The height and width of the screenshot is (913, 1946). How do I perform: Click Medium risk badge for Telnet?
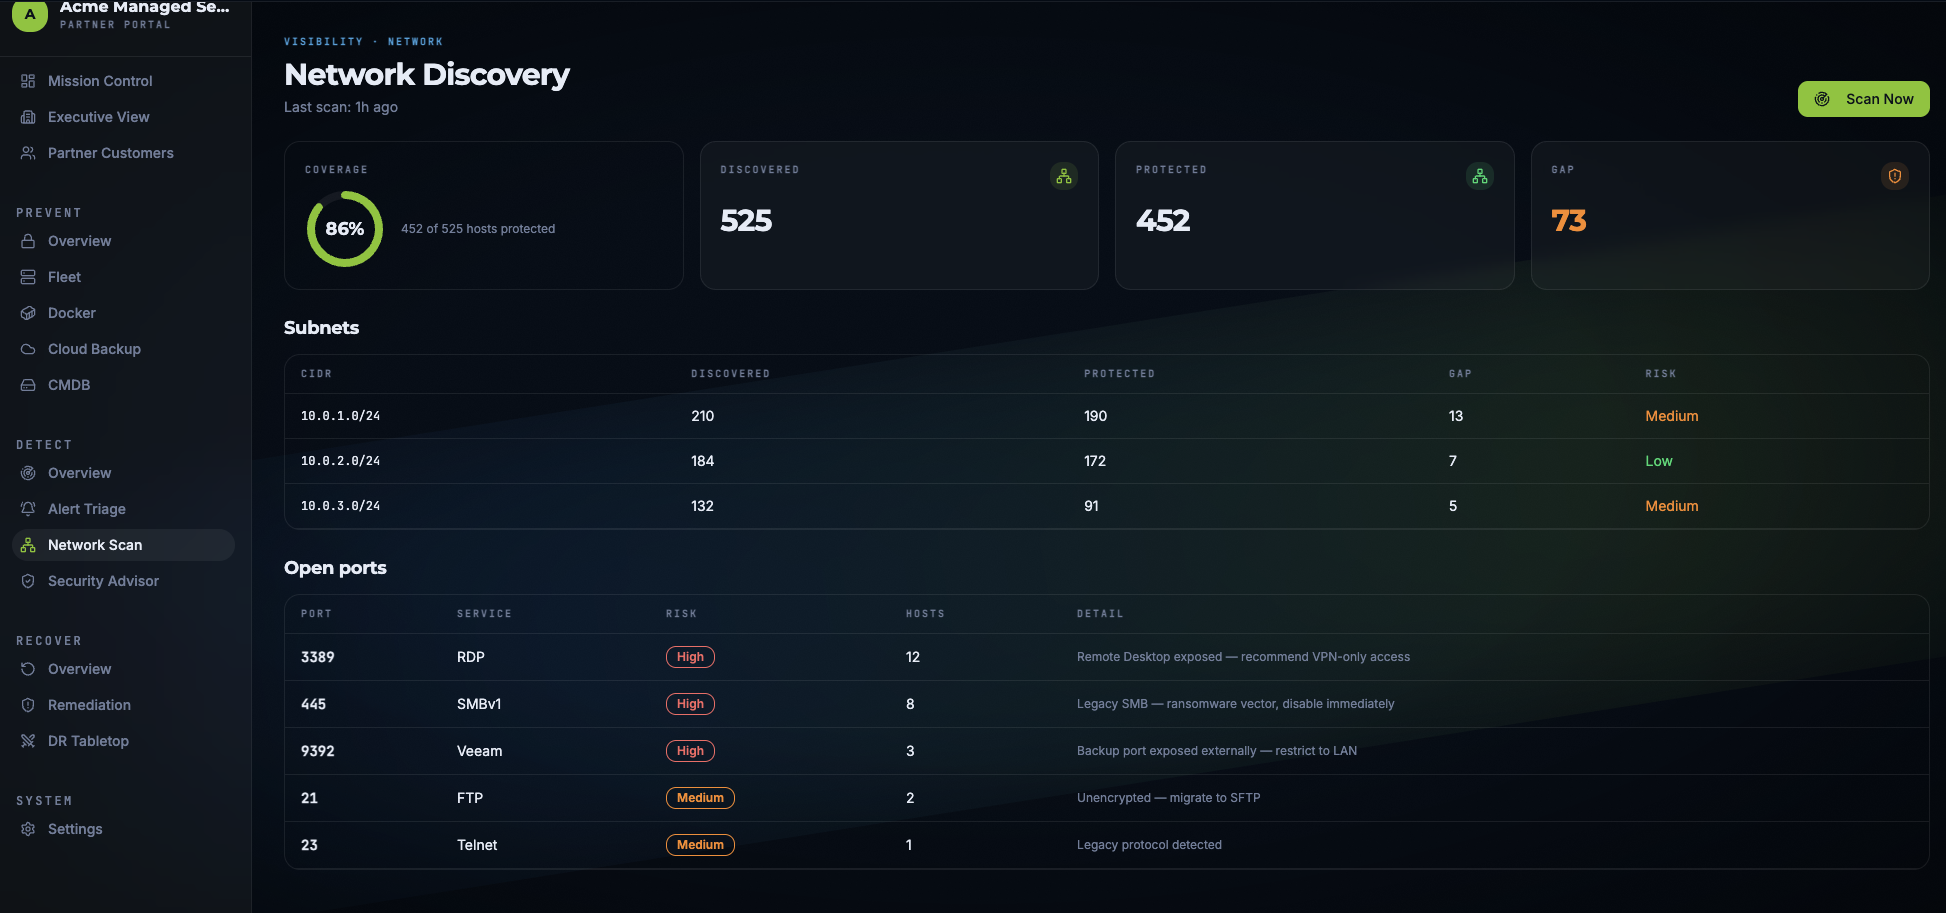700,845
